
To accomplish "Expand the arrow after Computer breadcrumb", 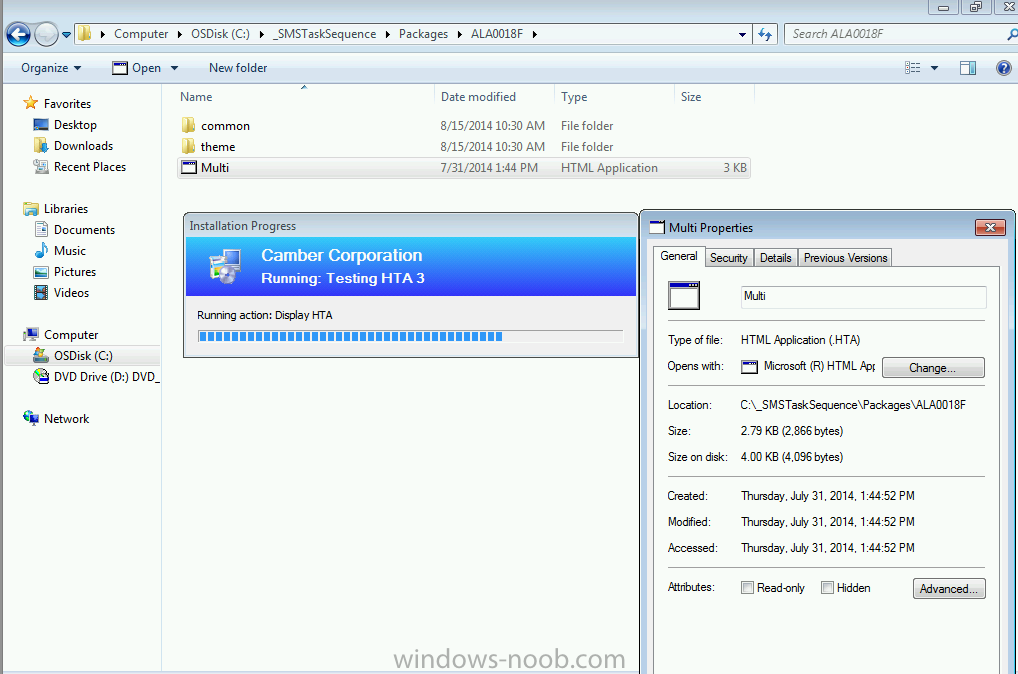I will [180, 34].
